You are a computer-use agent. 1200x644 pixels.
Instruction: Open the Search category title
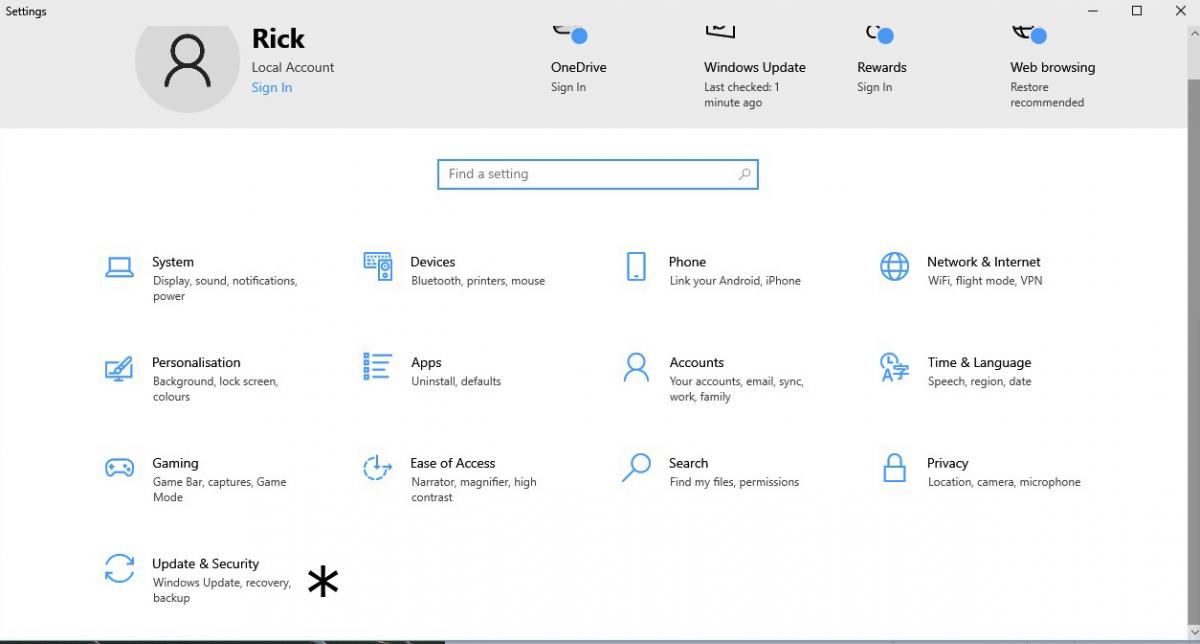point(689,464)
